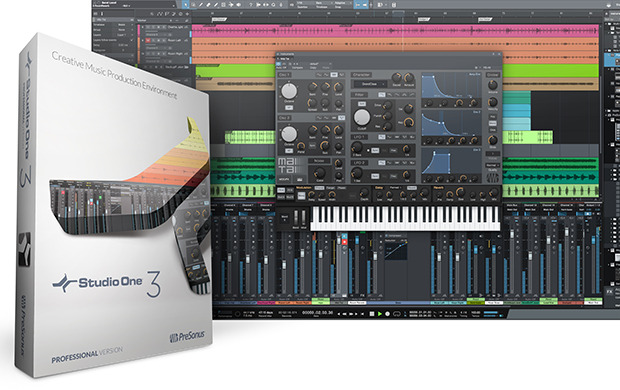
Task: Toggle the Loop button in transport
Action: point(397,314)
